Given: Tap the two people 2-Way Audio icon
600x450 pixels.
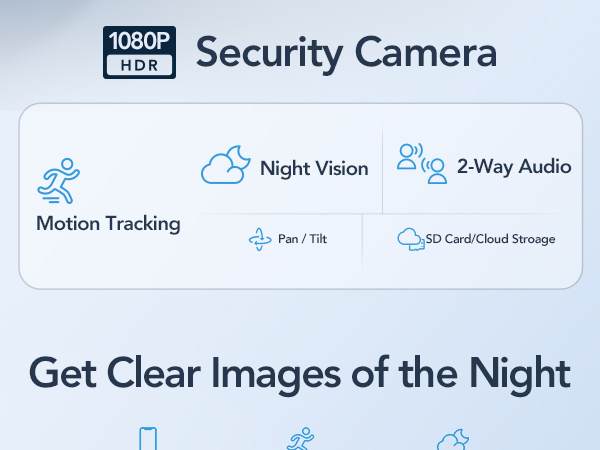Looking at the screenshot, I should point(422,164).
